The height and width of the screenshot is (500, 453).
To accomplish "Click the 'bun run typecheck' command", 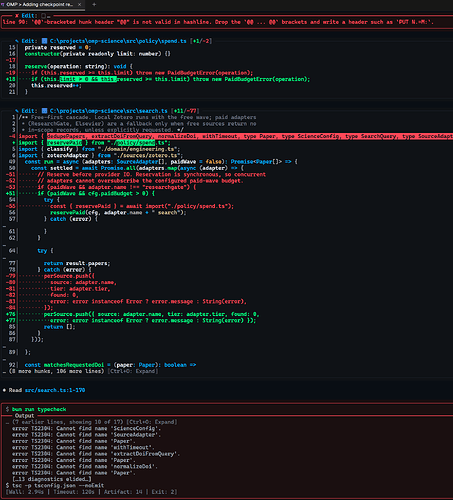I will [39, 409].
